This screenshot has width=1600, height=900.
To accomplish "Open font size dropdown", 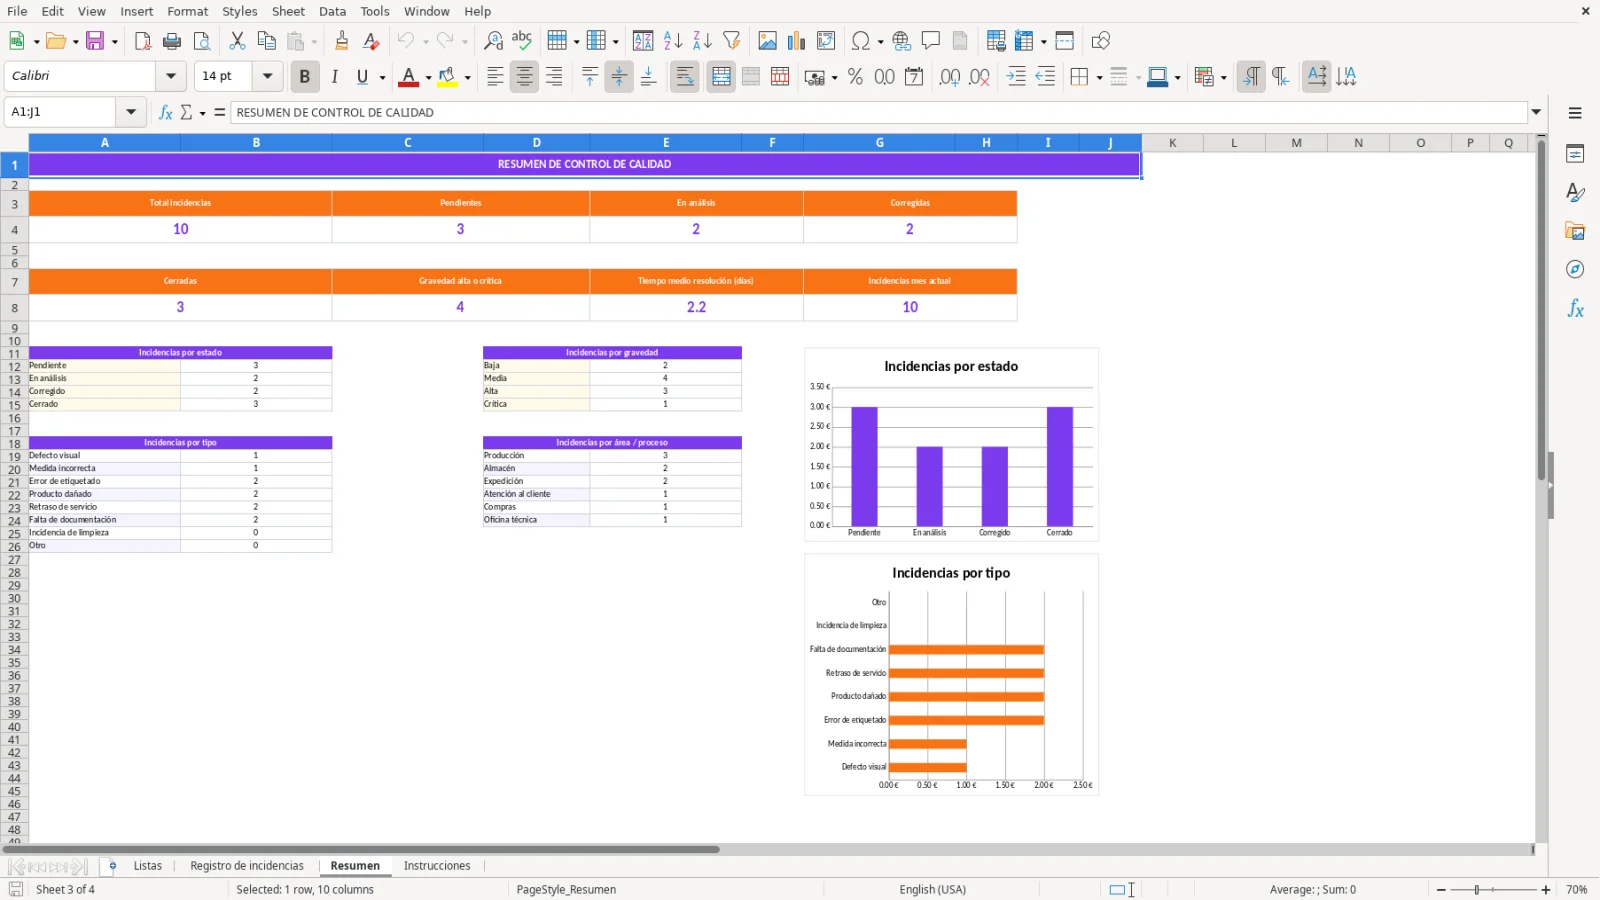I will (x=267, y=76).
